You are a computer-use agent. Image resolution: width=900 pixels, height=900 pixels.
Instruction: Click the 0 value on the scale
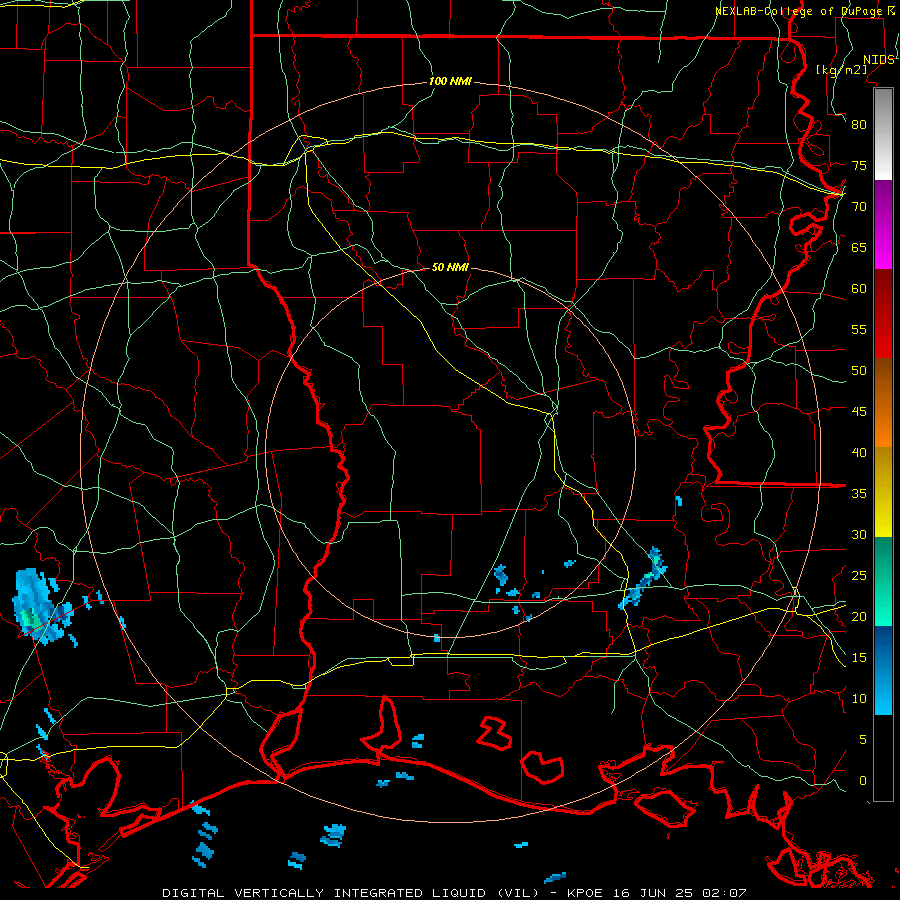(863, 781)
